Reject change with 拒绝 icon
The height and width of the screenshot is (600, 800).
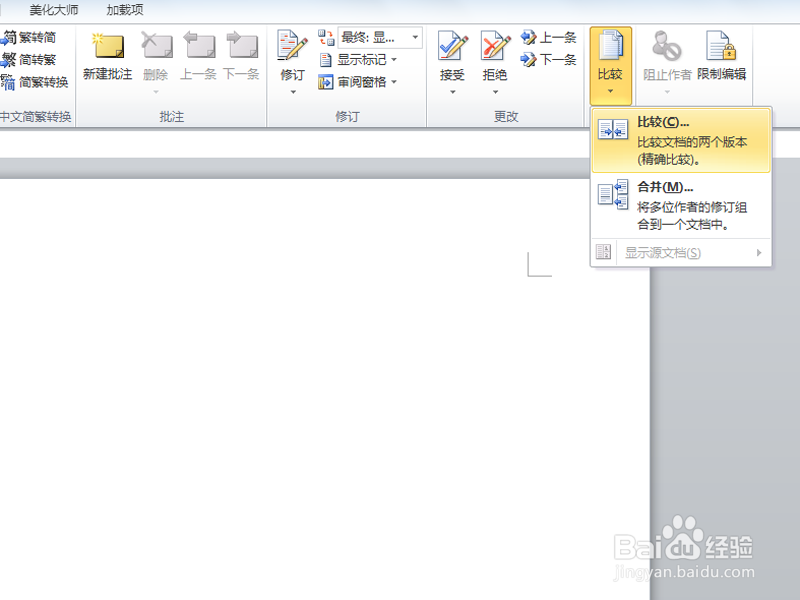(x=495, y=46)
